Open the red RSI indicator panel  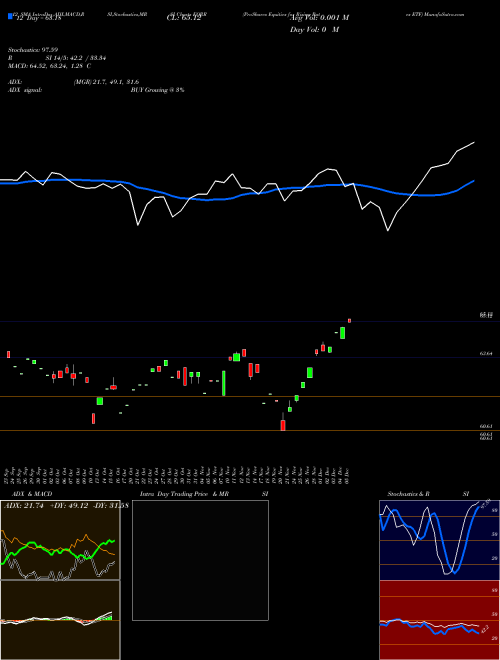click(x=439, y=620)
